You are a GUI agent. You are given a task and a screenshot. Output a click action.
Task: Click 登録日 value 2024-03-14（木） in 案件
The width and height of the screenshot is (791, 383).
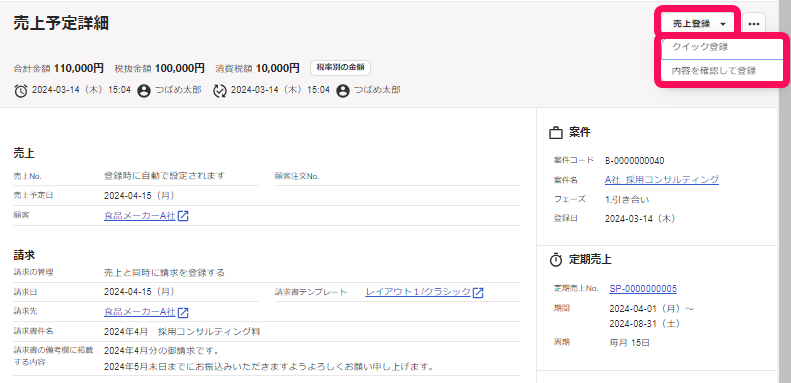pyautogui.click(x=640, y=218)
